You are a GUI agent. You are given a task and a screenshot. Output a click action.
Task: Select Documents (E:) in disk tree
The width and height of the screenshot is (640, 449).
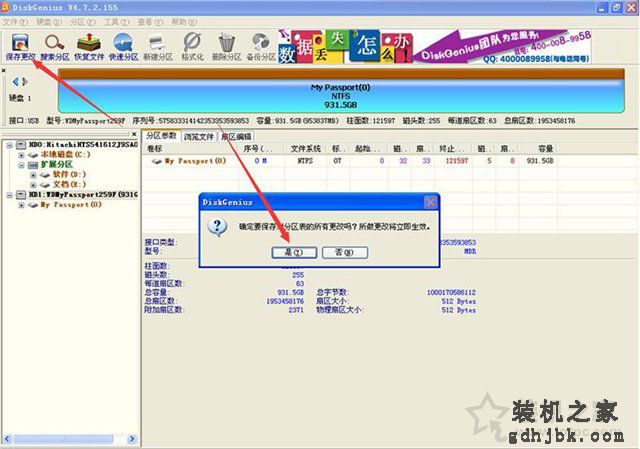69,184
